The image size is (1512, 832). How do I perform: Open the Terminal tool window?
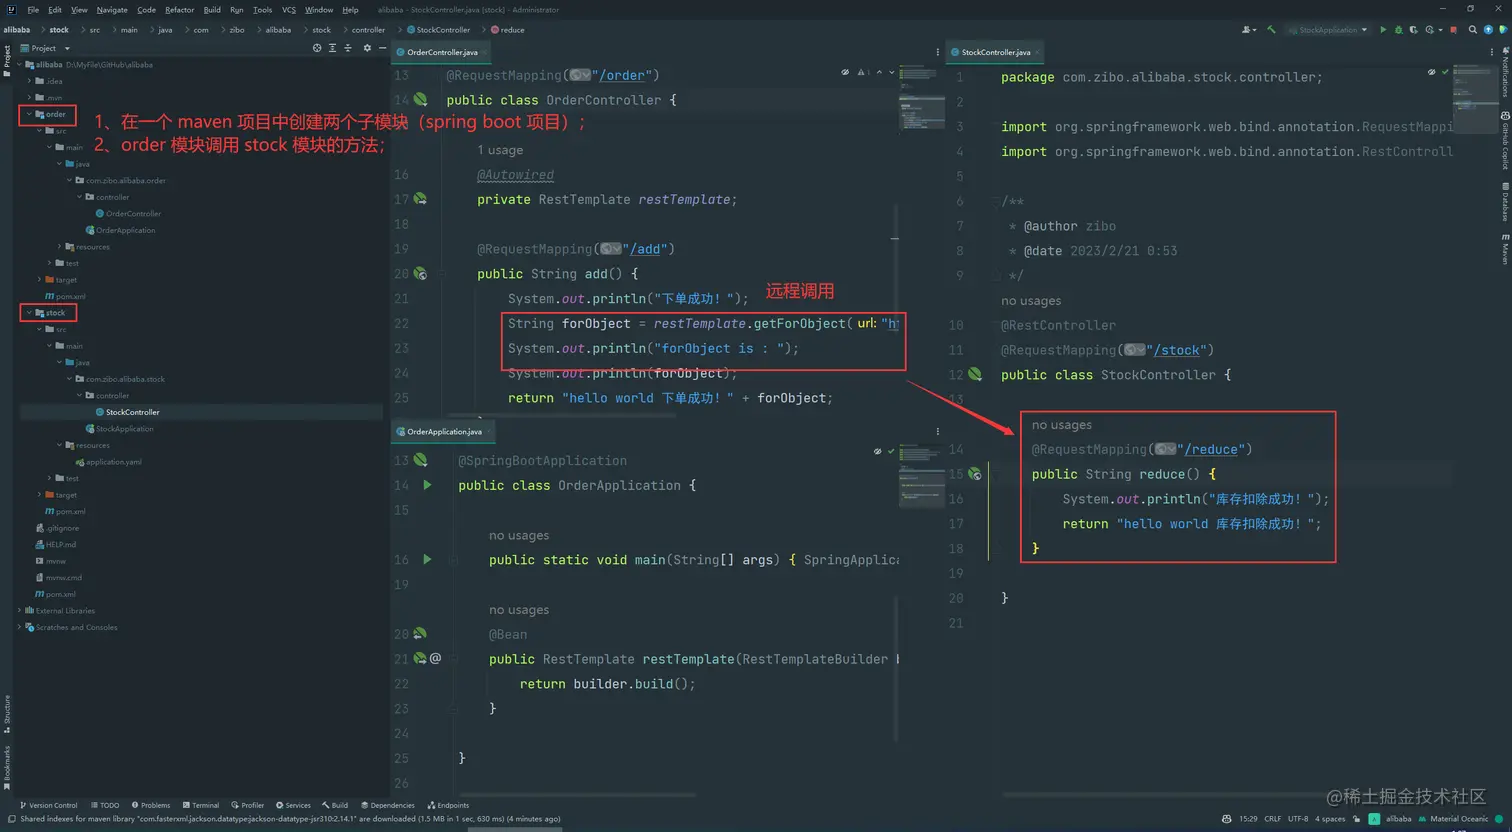201,805
